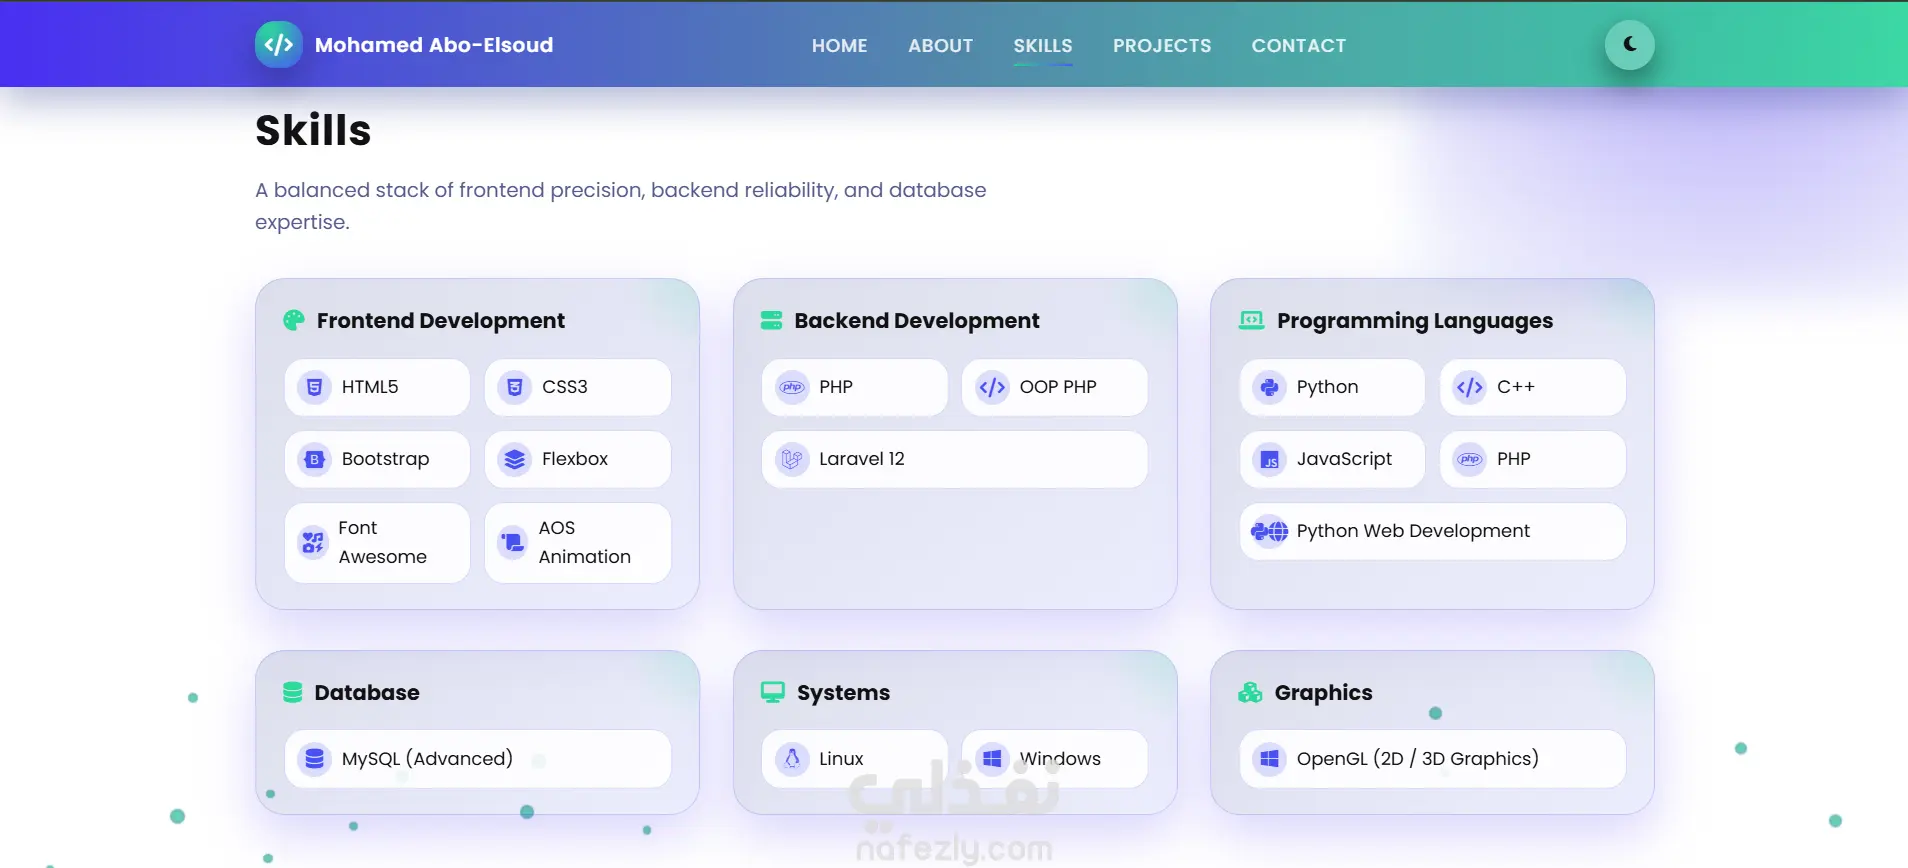Click the MySQL database icon
Screen dimensions: 1908x868
point(314,758)
